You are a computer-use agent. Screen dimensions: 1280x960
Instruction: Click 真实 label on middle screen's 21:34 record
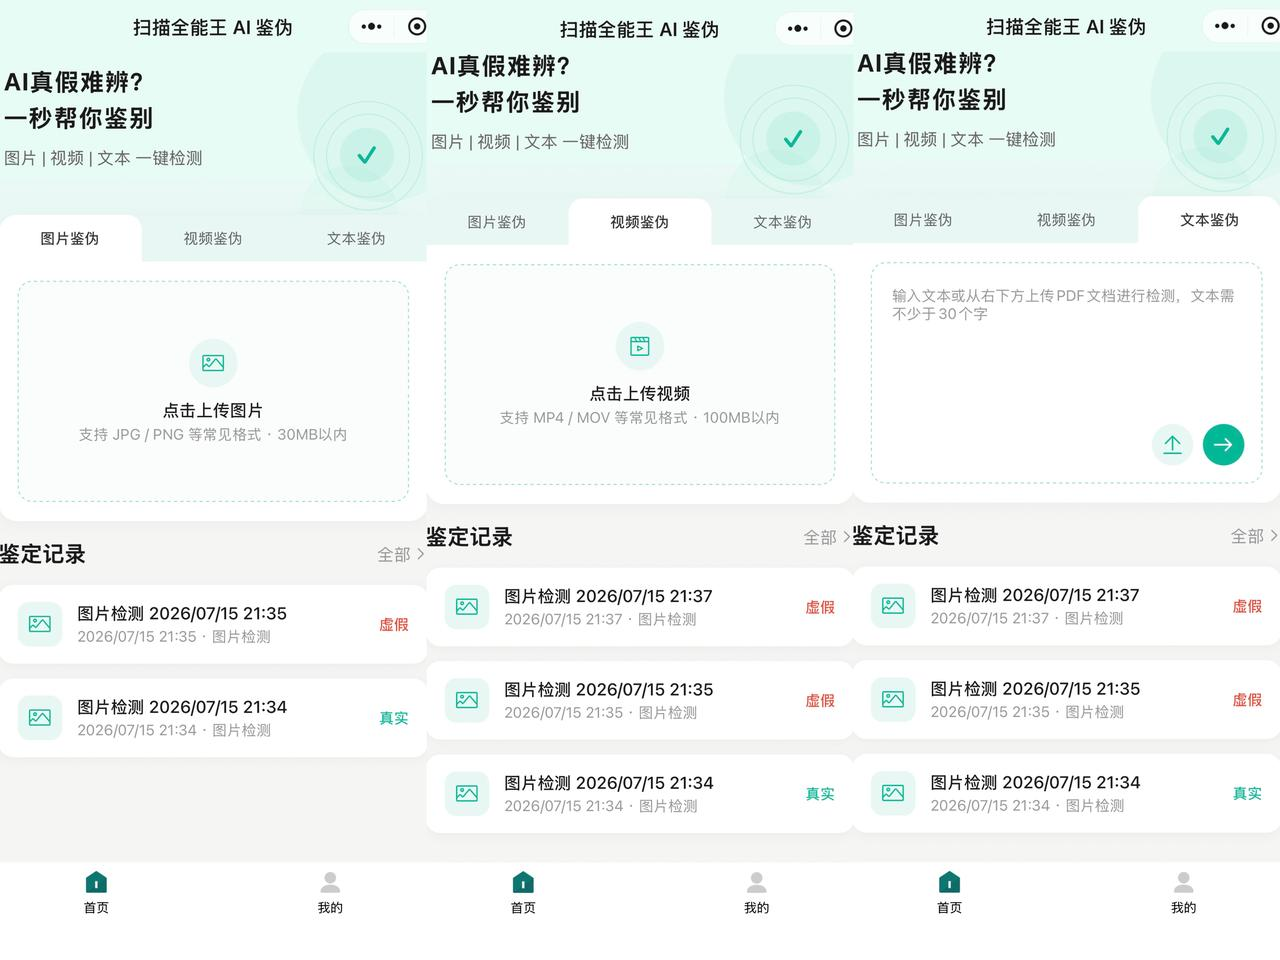pos(820,794)
